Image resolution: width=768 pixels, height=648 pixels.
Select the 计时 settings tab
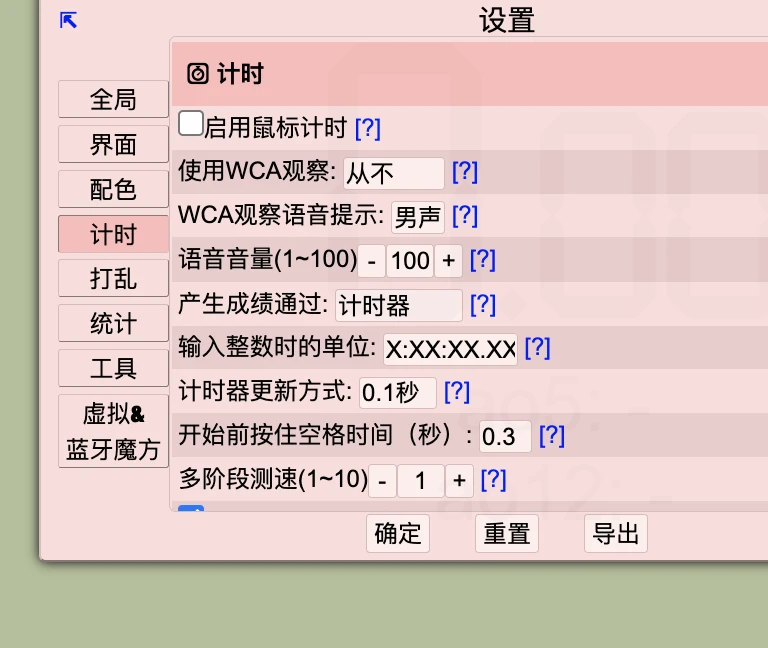(x=113, y=234)
